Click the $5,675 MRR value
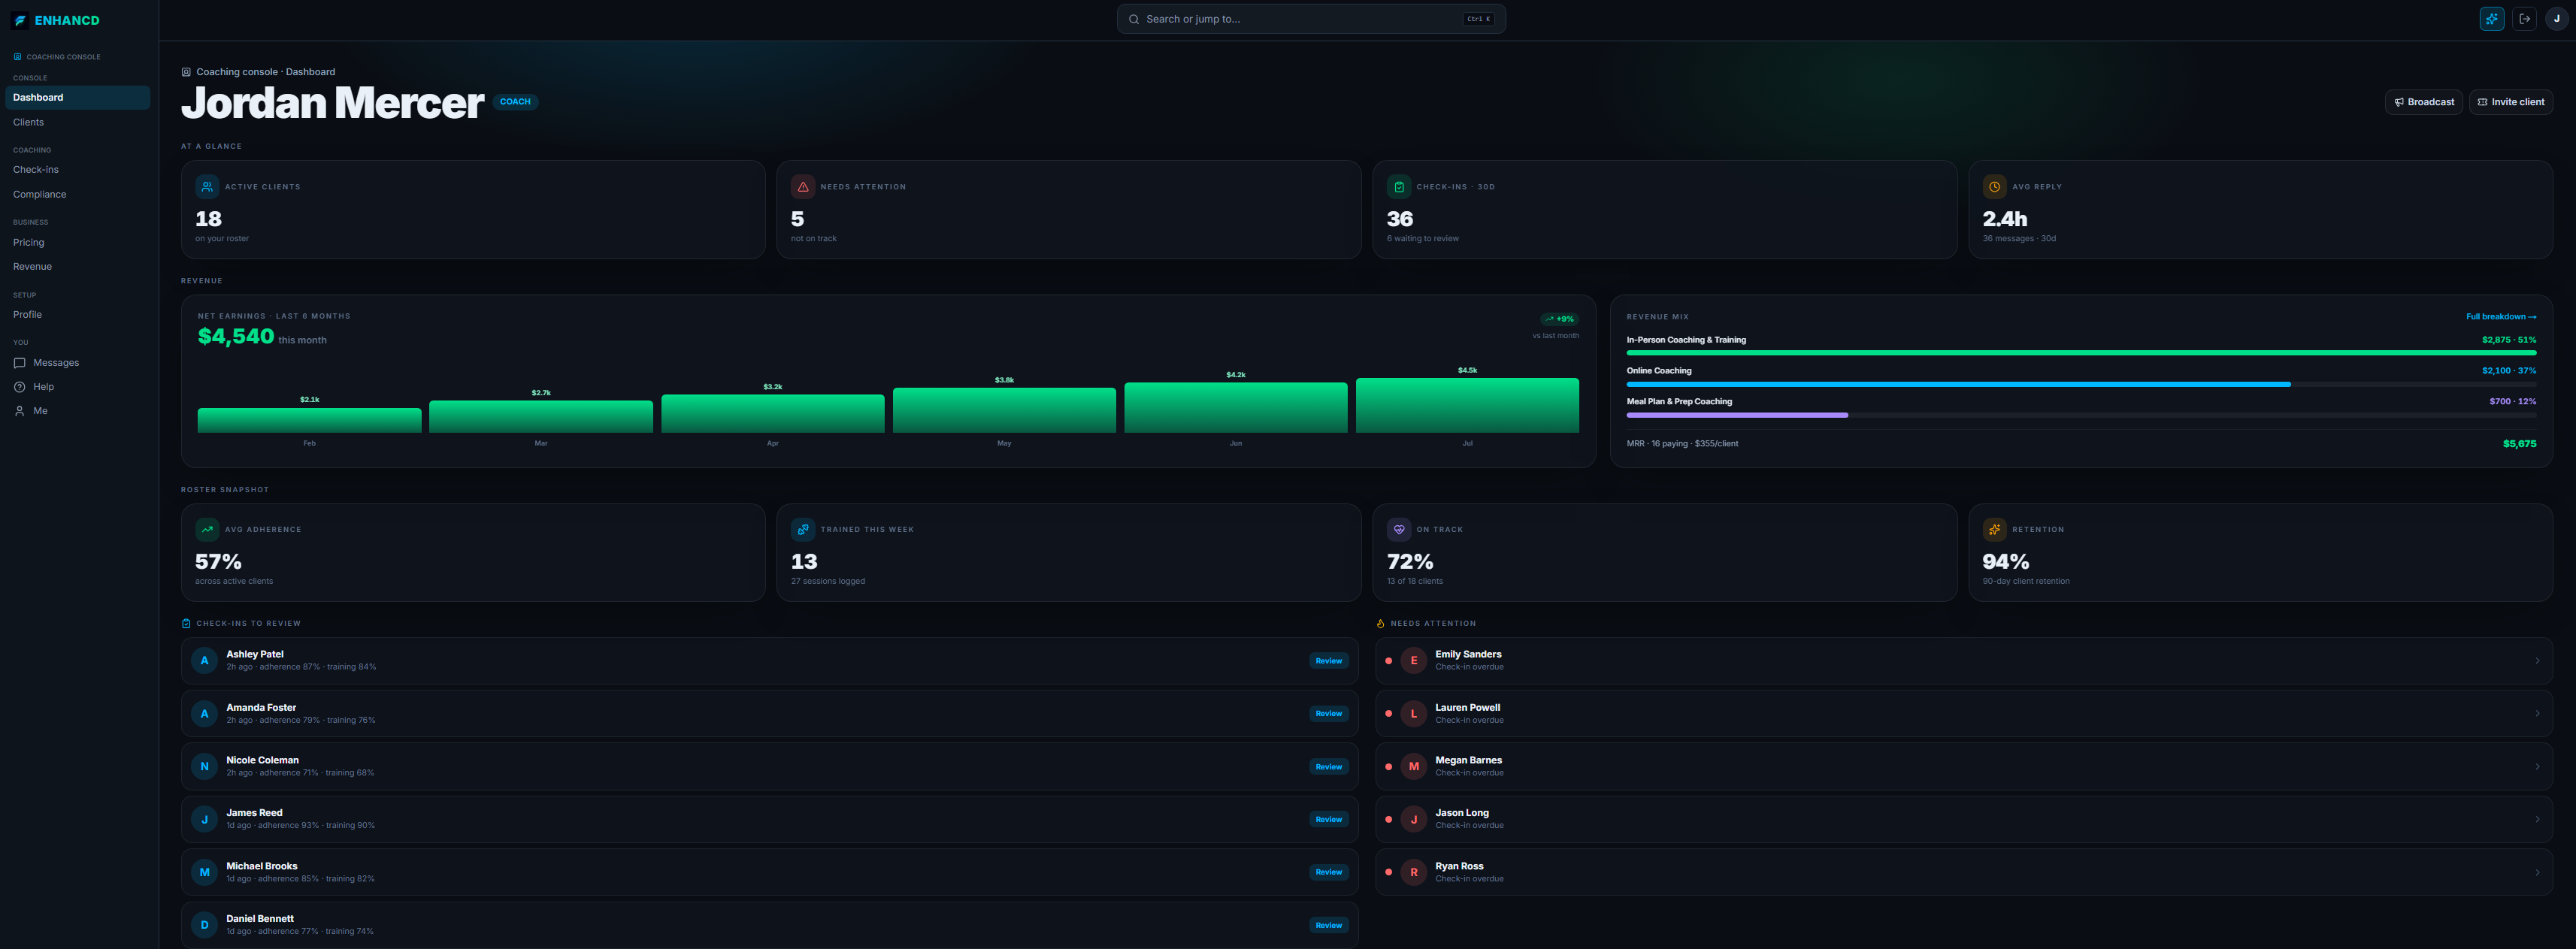 (x=2519, y=444)
